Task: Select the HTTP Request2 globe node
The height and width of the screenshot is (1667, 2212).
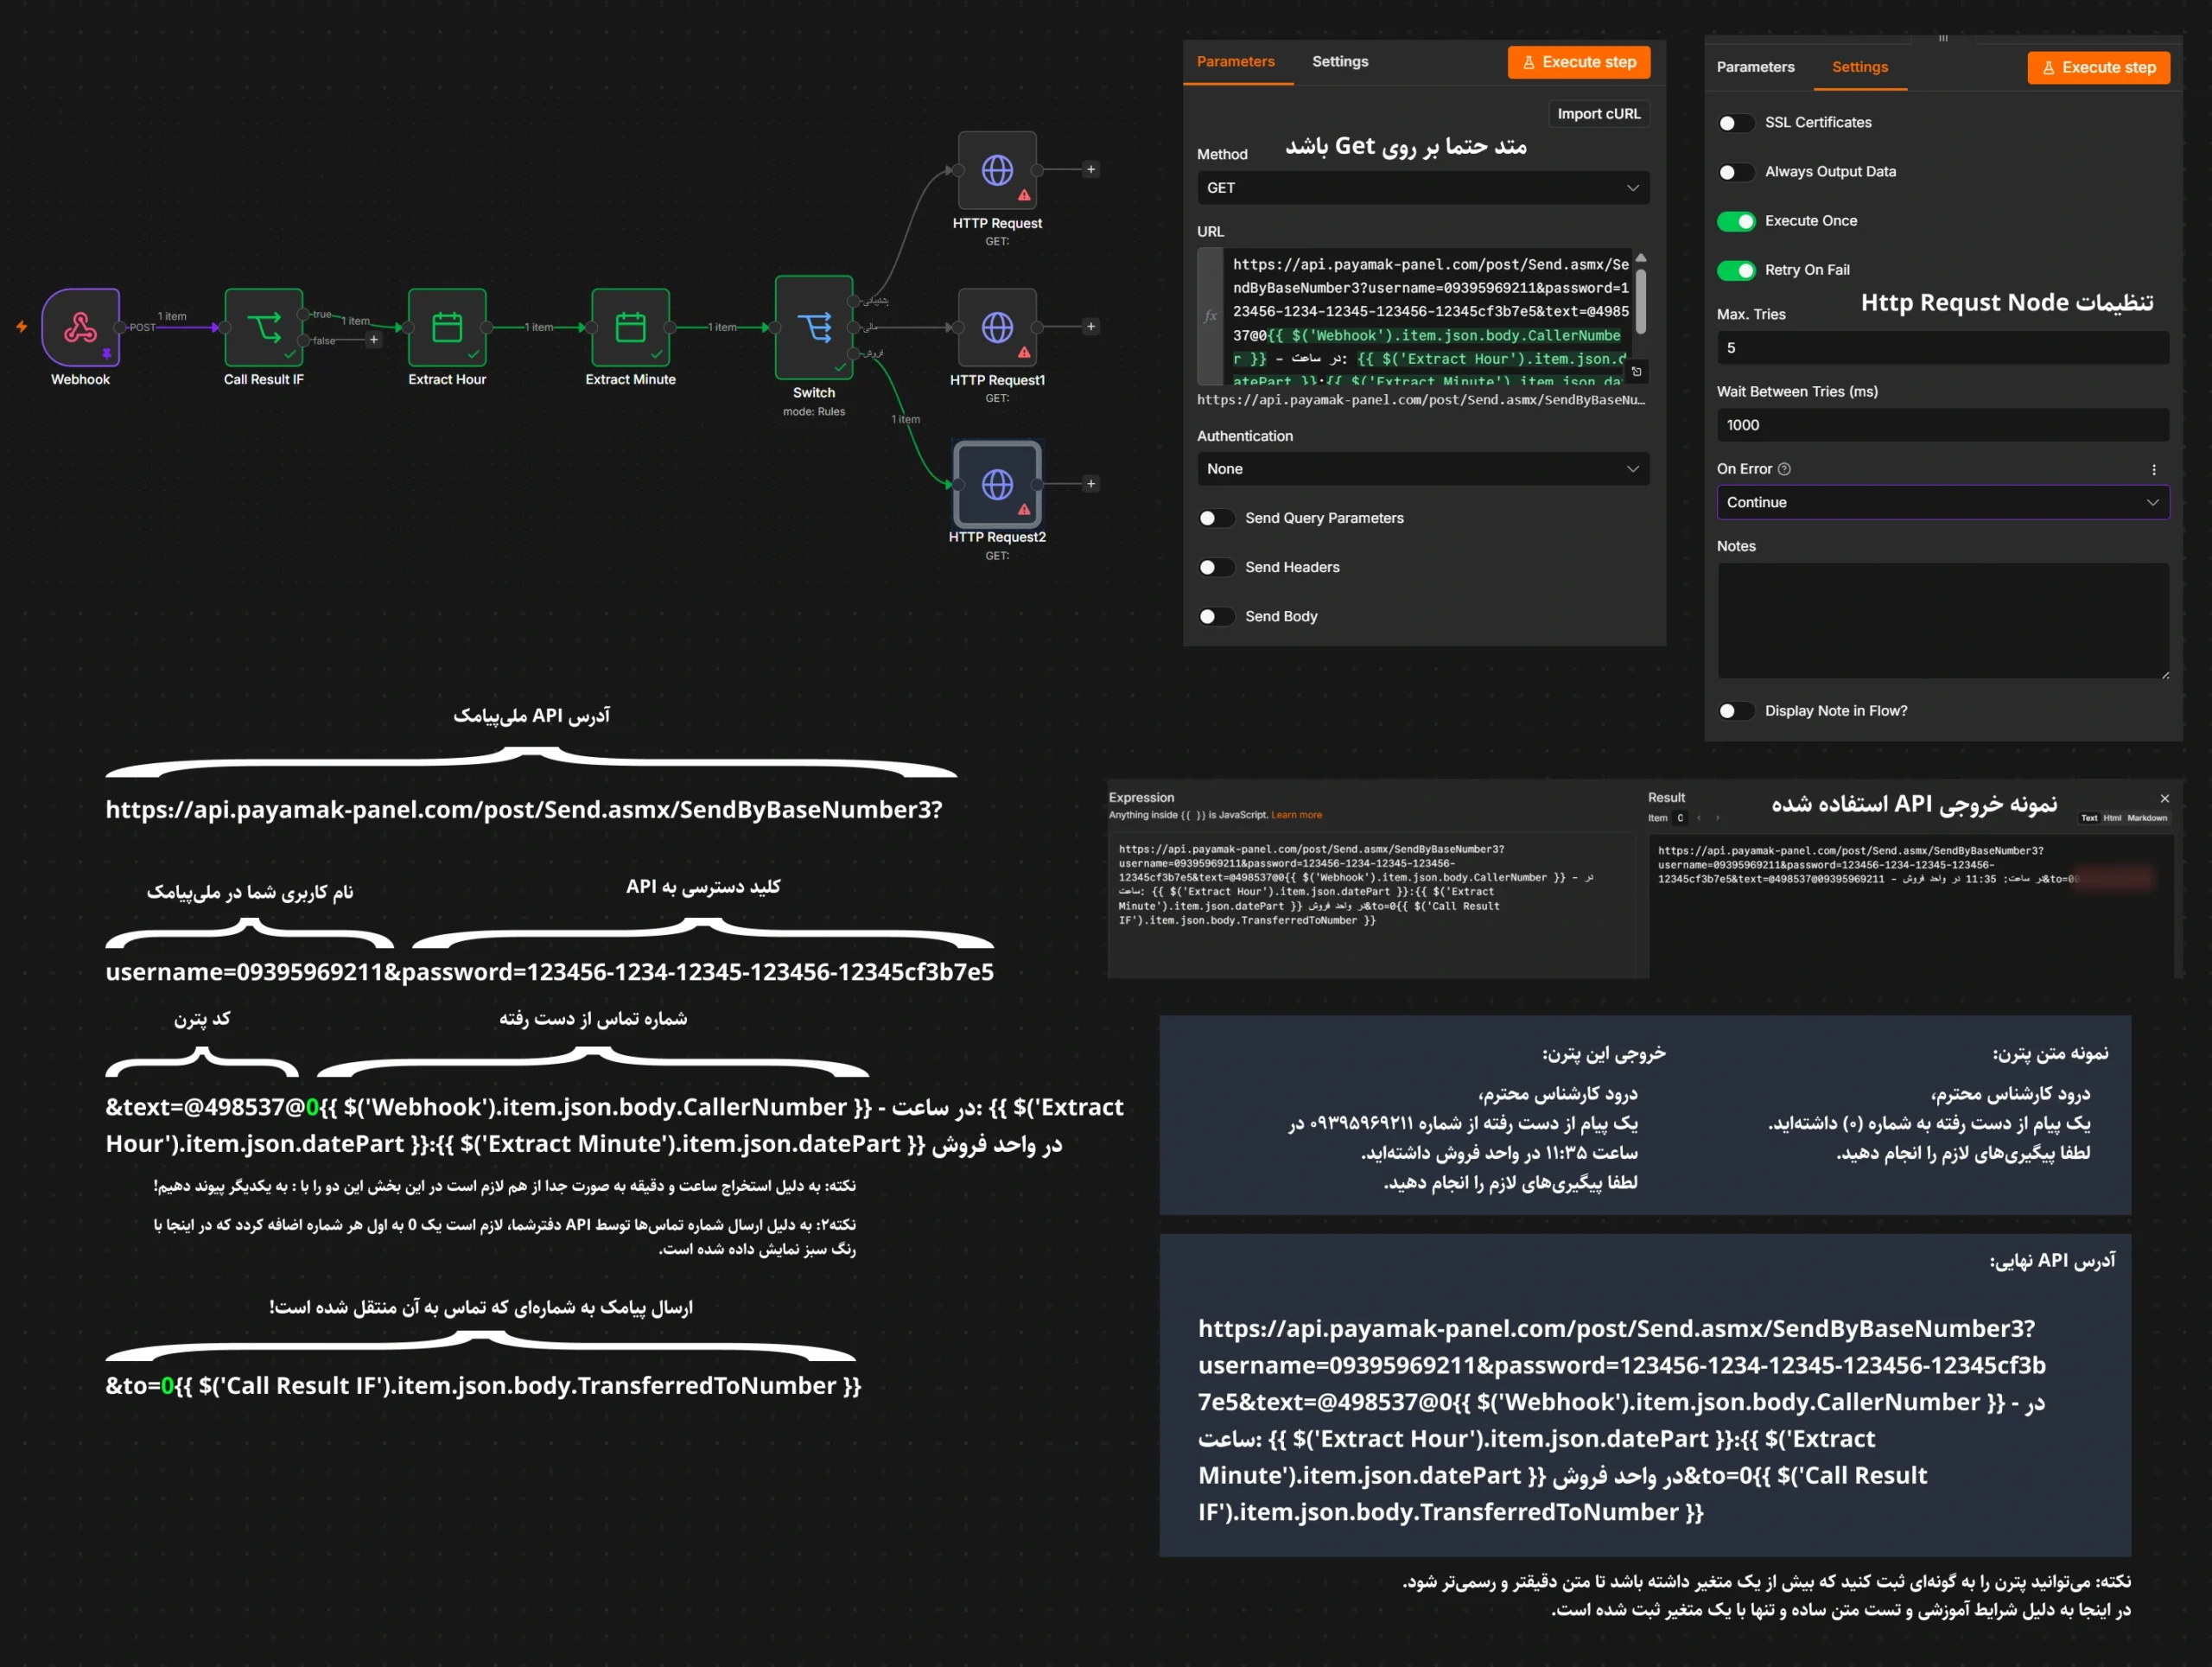Action: click(997, 485)
